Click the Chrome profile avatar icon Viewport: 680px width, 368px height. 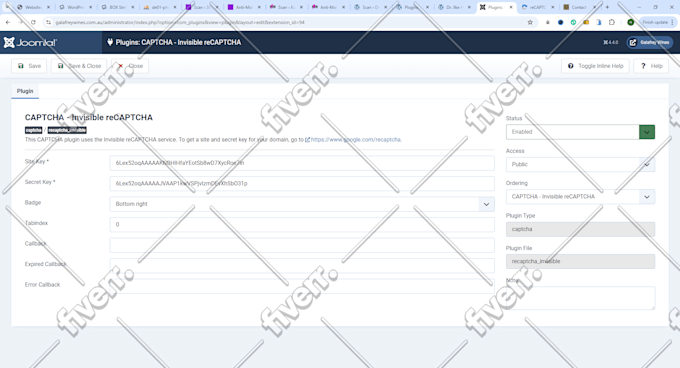click(631, 22)
